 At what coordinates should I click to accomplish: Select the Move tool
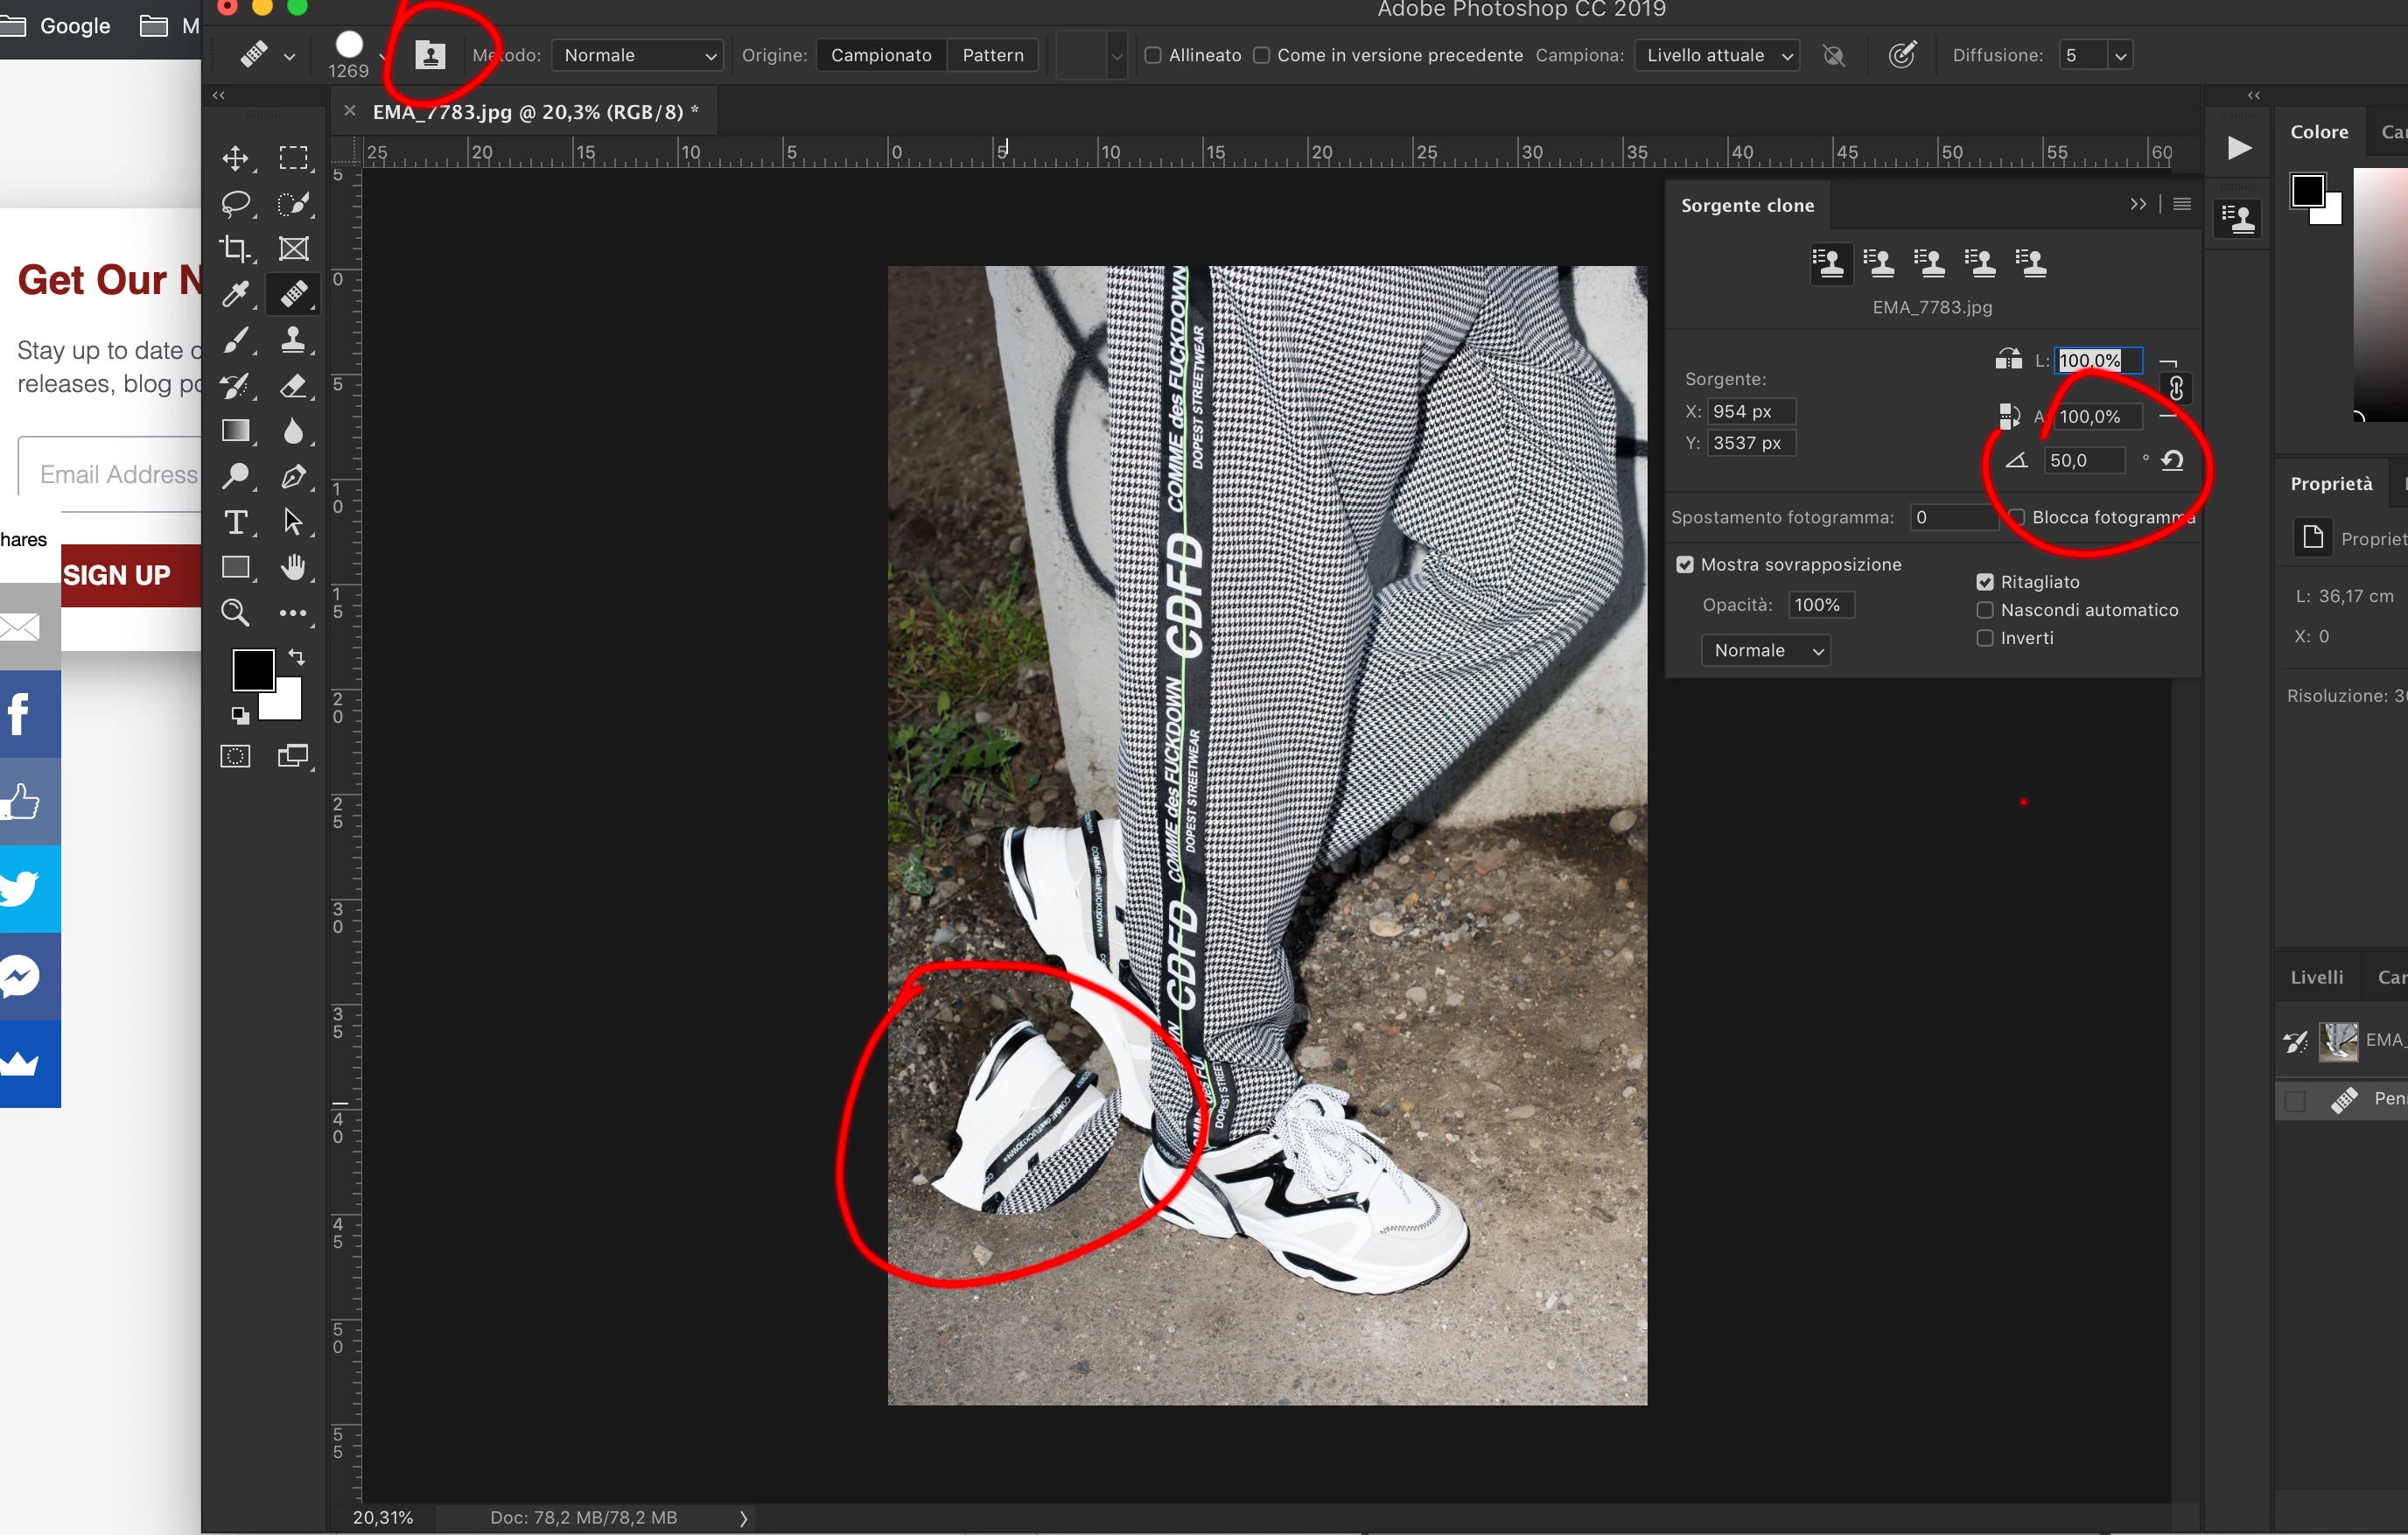(x=235, y=158)
